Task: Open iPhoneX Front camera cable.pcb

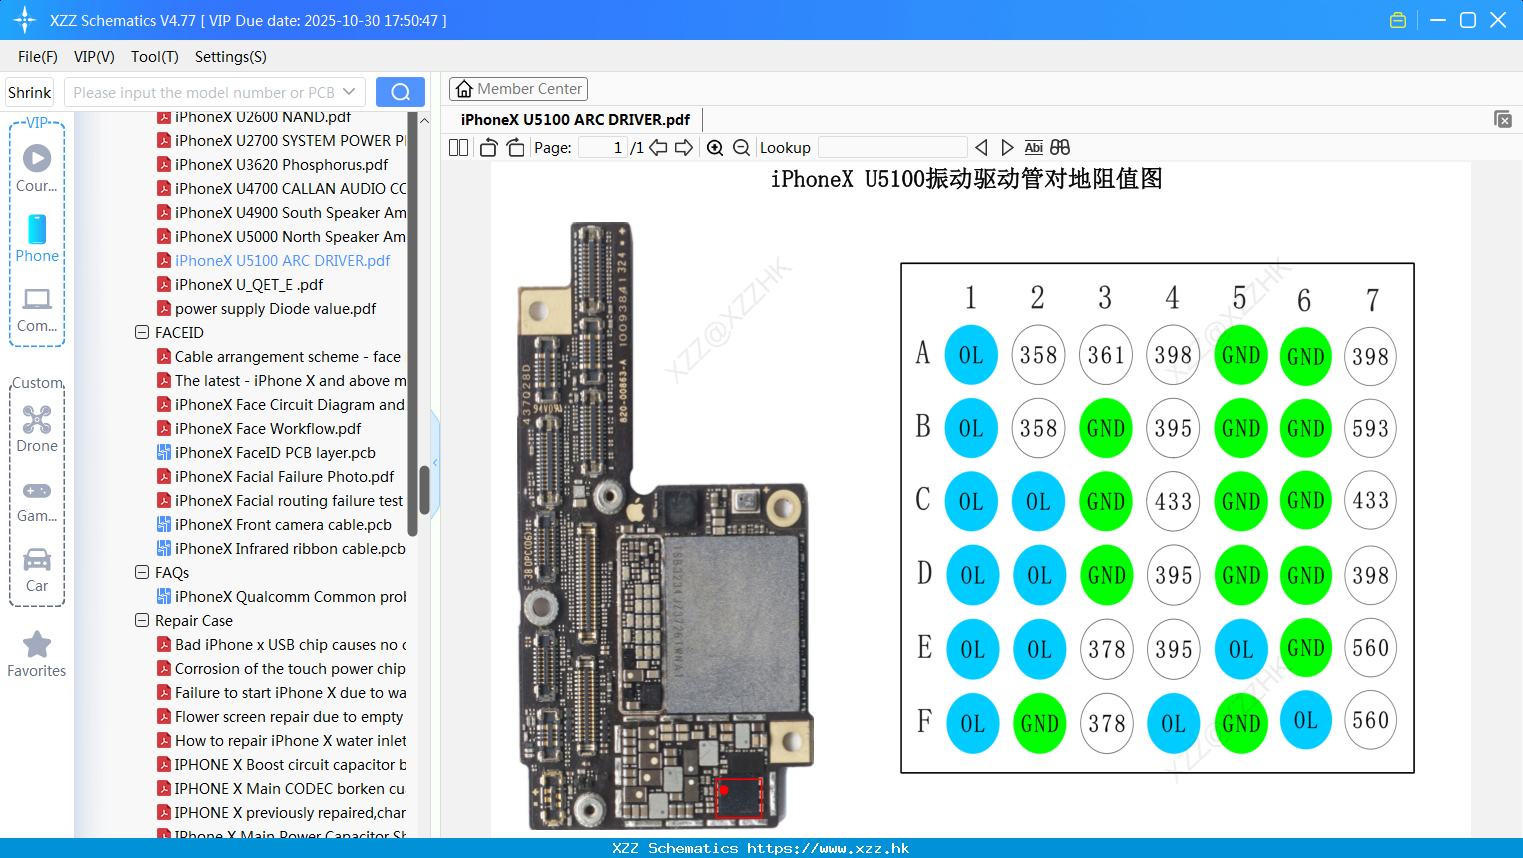Action: pyautogui.click(x=283, y=524)
